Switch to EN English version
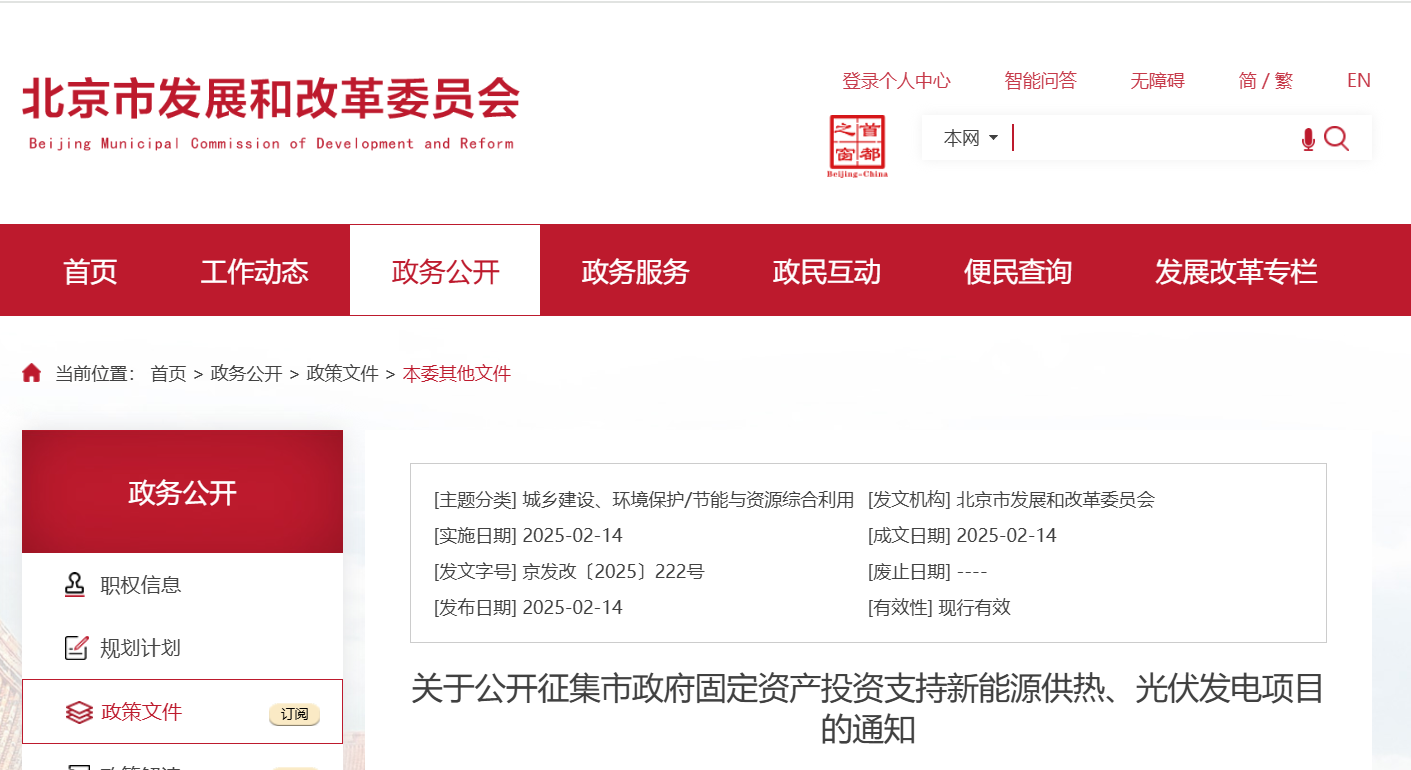 coord(1358,81)
